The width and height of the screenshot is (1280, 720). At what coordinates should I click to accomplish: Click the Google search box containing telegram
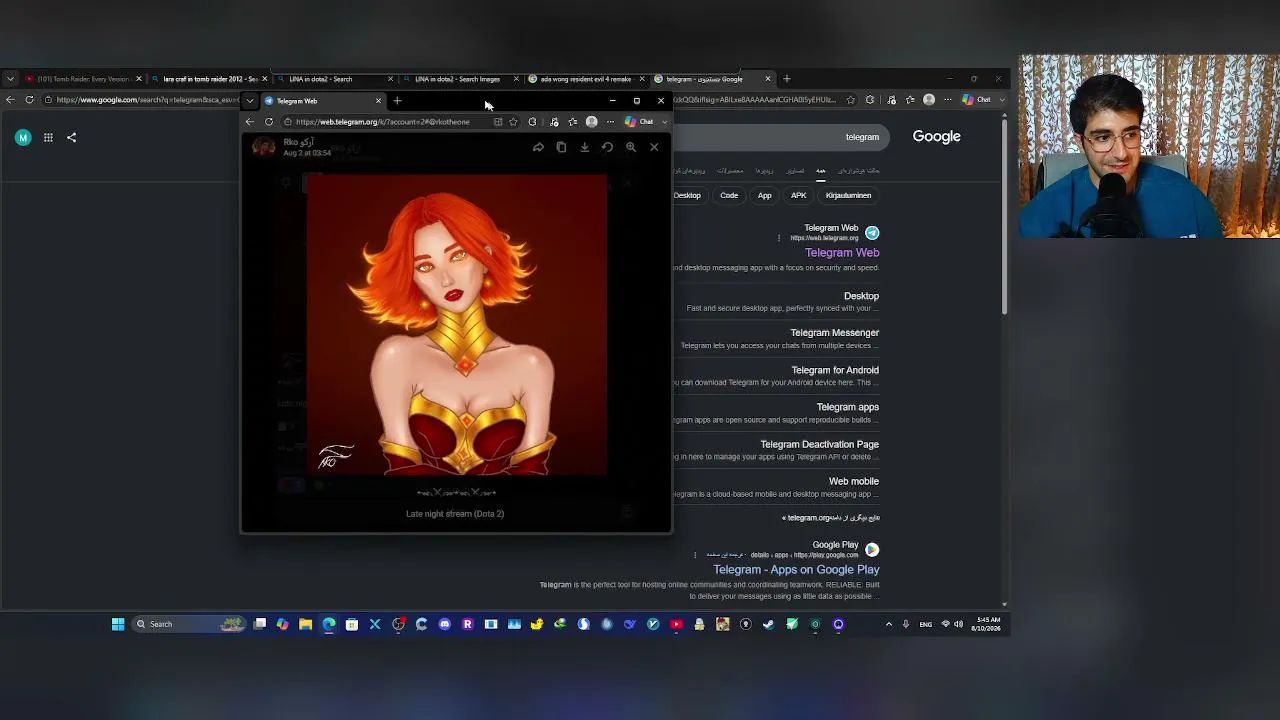point(780,137)
